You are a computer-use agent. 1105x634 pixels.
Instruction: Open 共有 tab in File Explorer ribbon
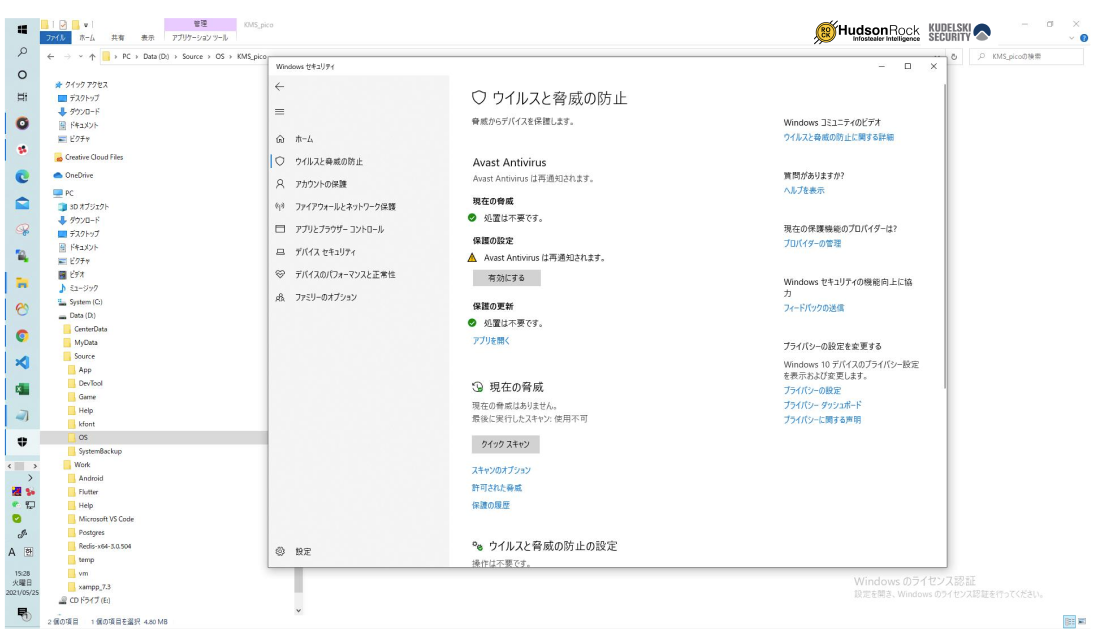tap(118, 37)
